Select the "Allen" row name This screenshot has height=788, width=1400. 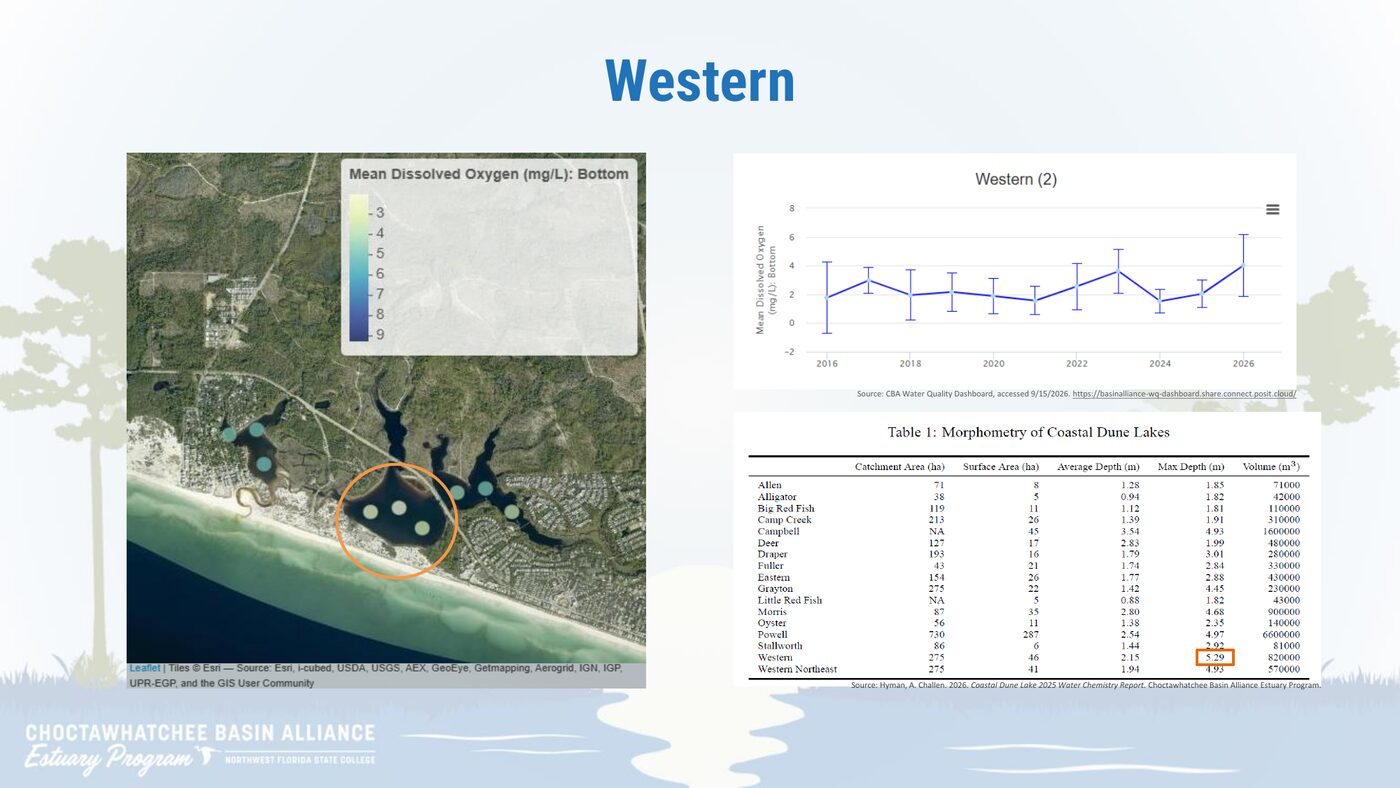(x=770, y=485)
